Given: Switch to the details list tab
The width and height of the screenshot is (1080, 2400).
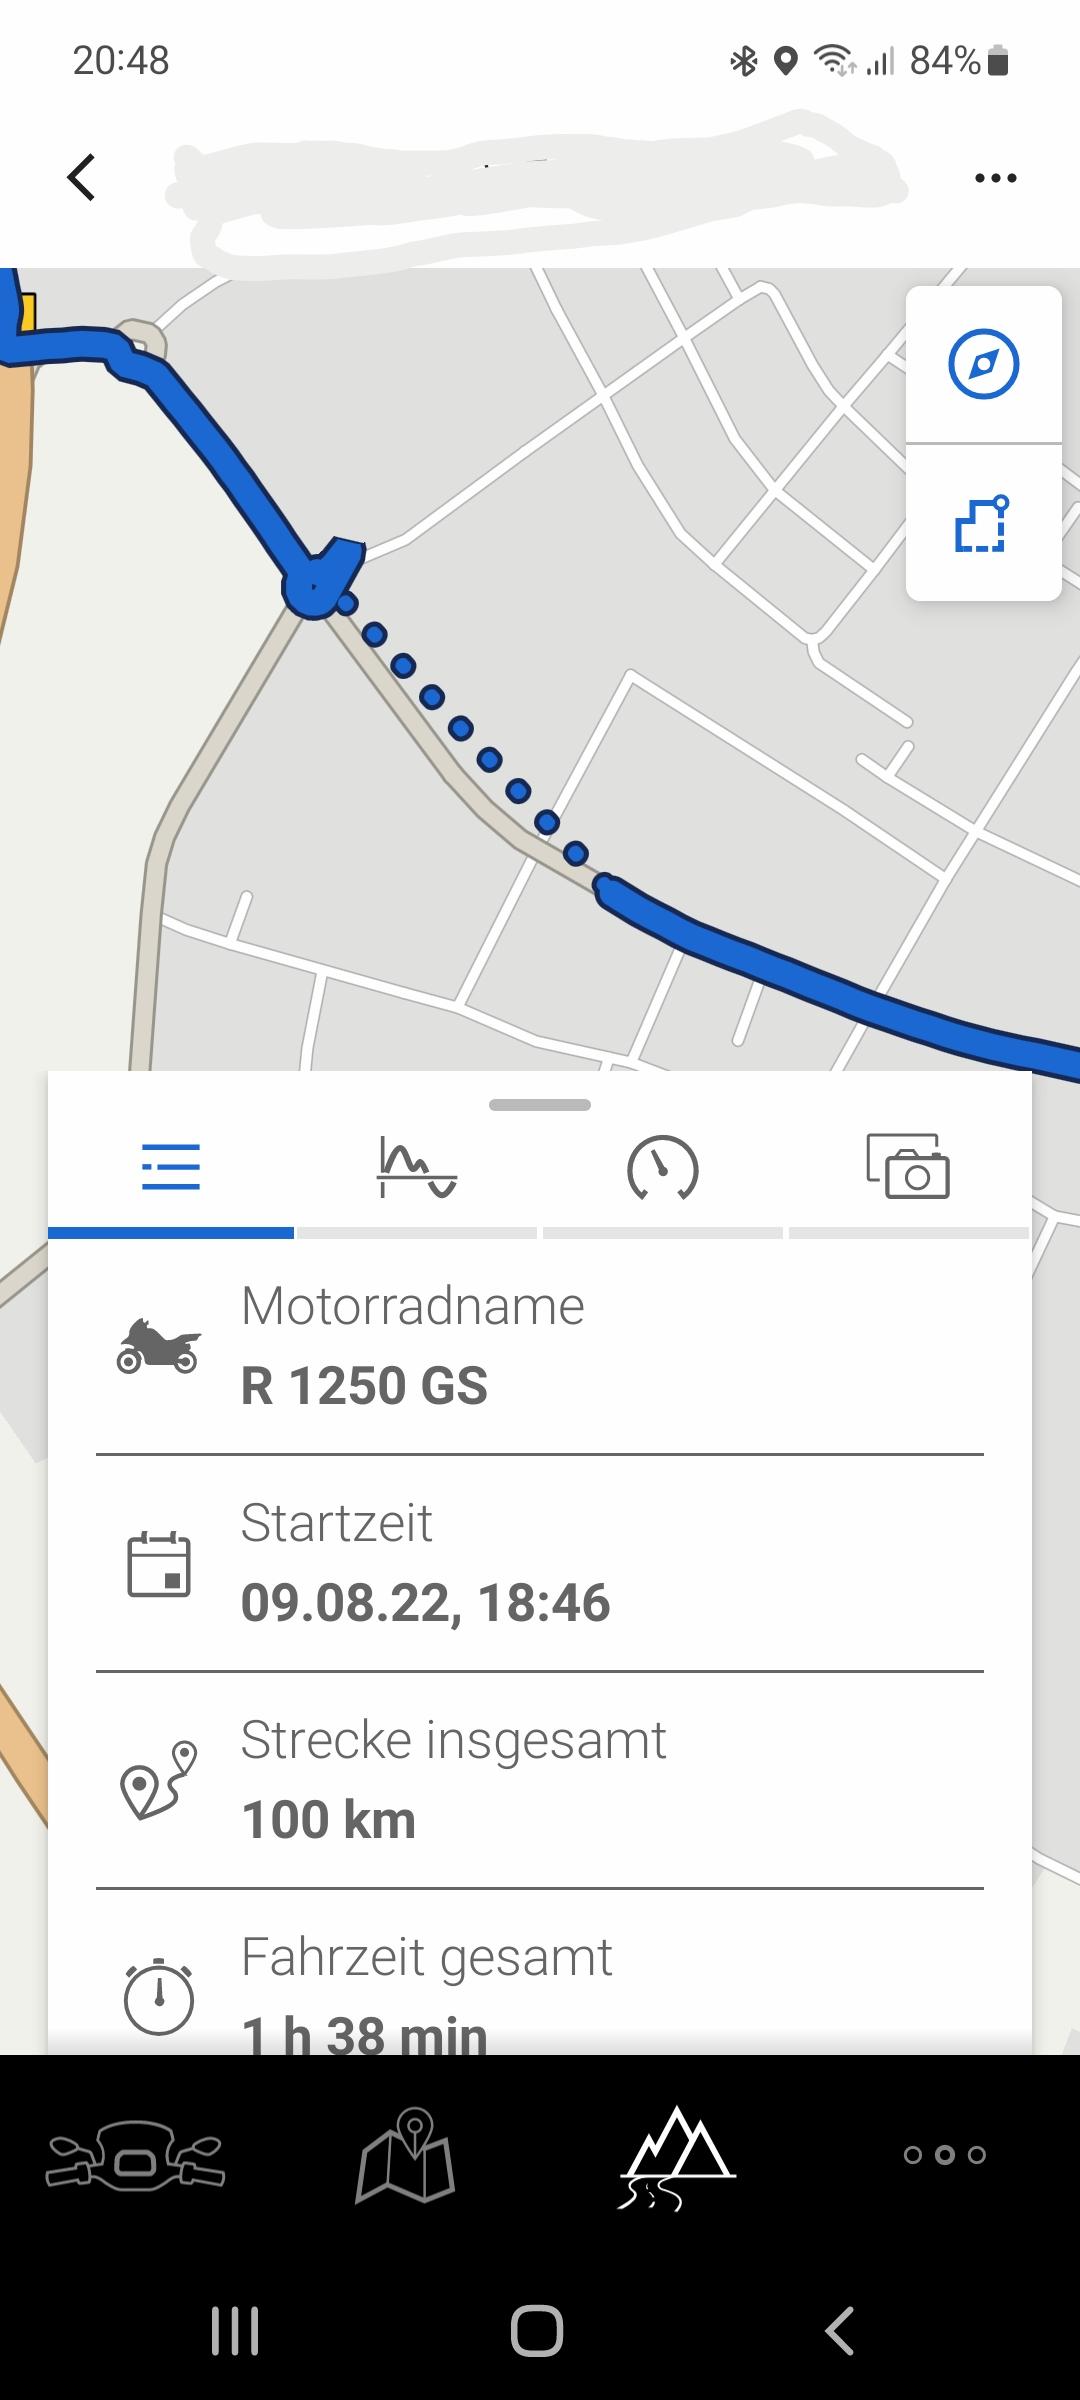Looking at the screenshot, I should tap(171, 1168).
